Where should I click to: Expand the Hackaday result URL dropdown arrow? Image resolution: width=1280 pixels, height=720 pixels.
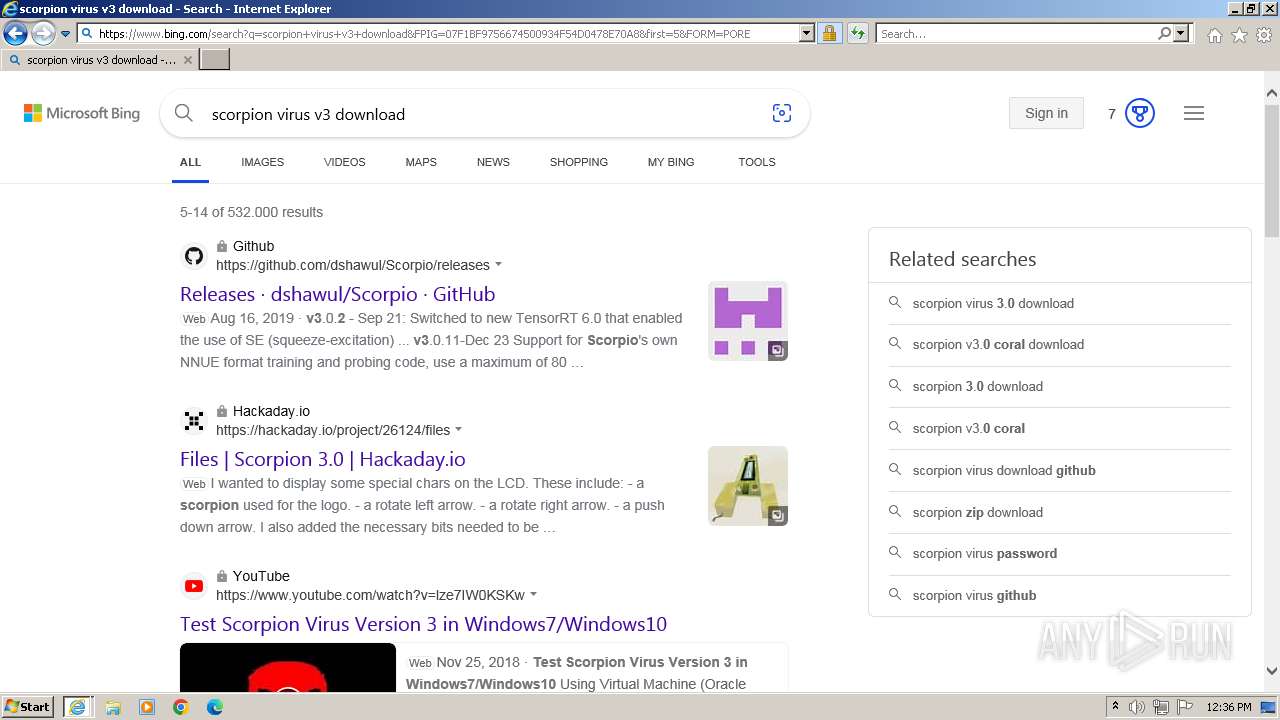459,430
